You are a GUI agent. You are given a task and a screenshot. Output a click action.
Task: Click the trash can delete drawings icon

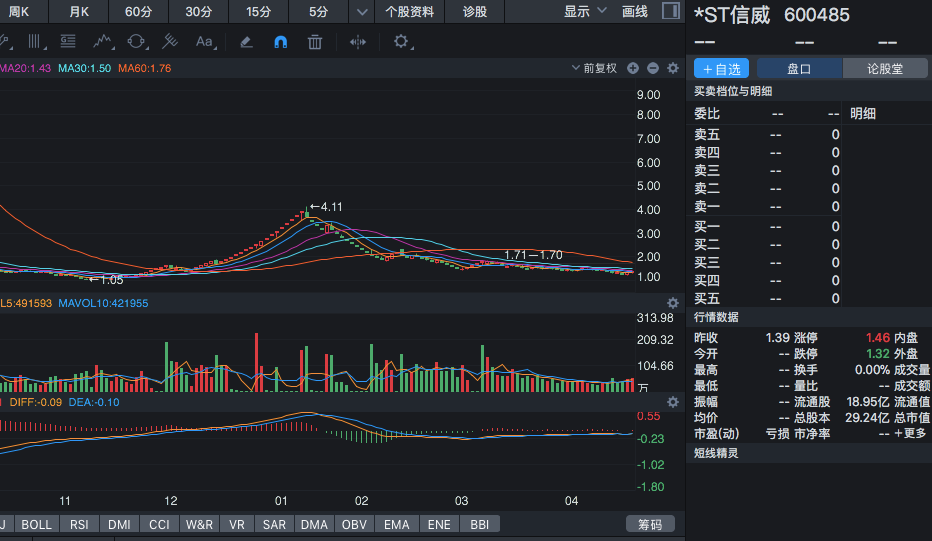click(x=315, y=42)
